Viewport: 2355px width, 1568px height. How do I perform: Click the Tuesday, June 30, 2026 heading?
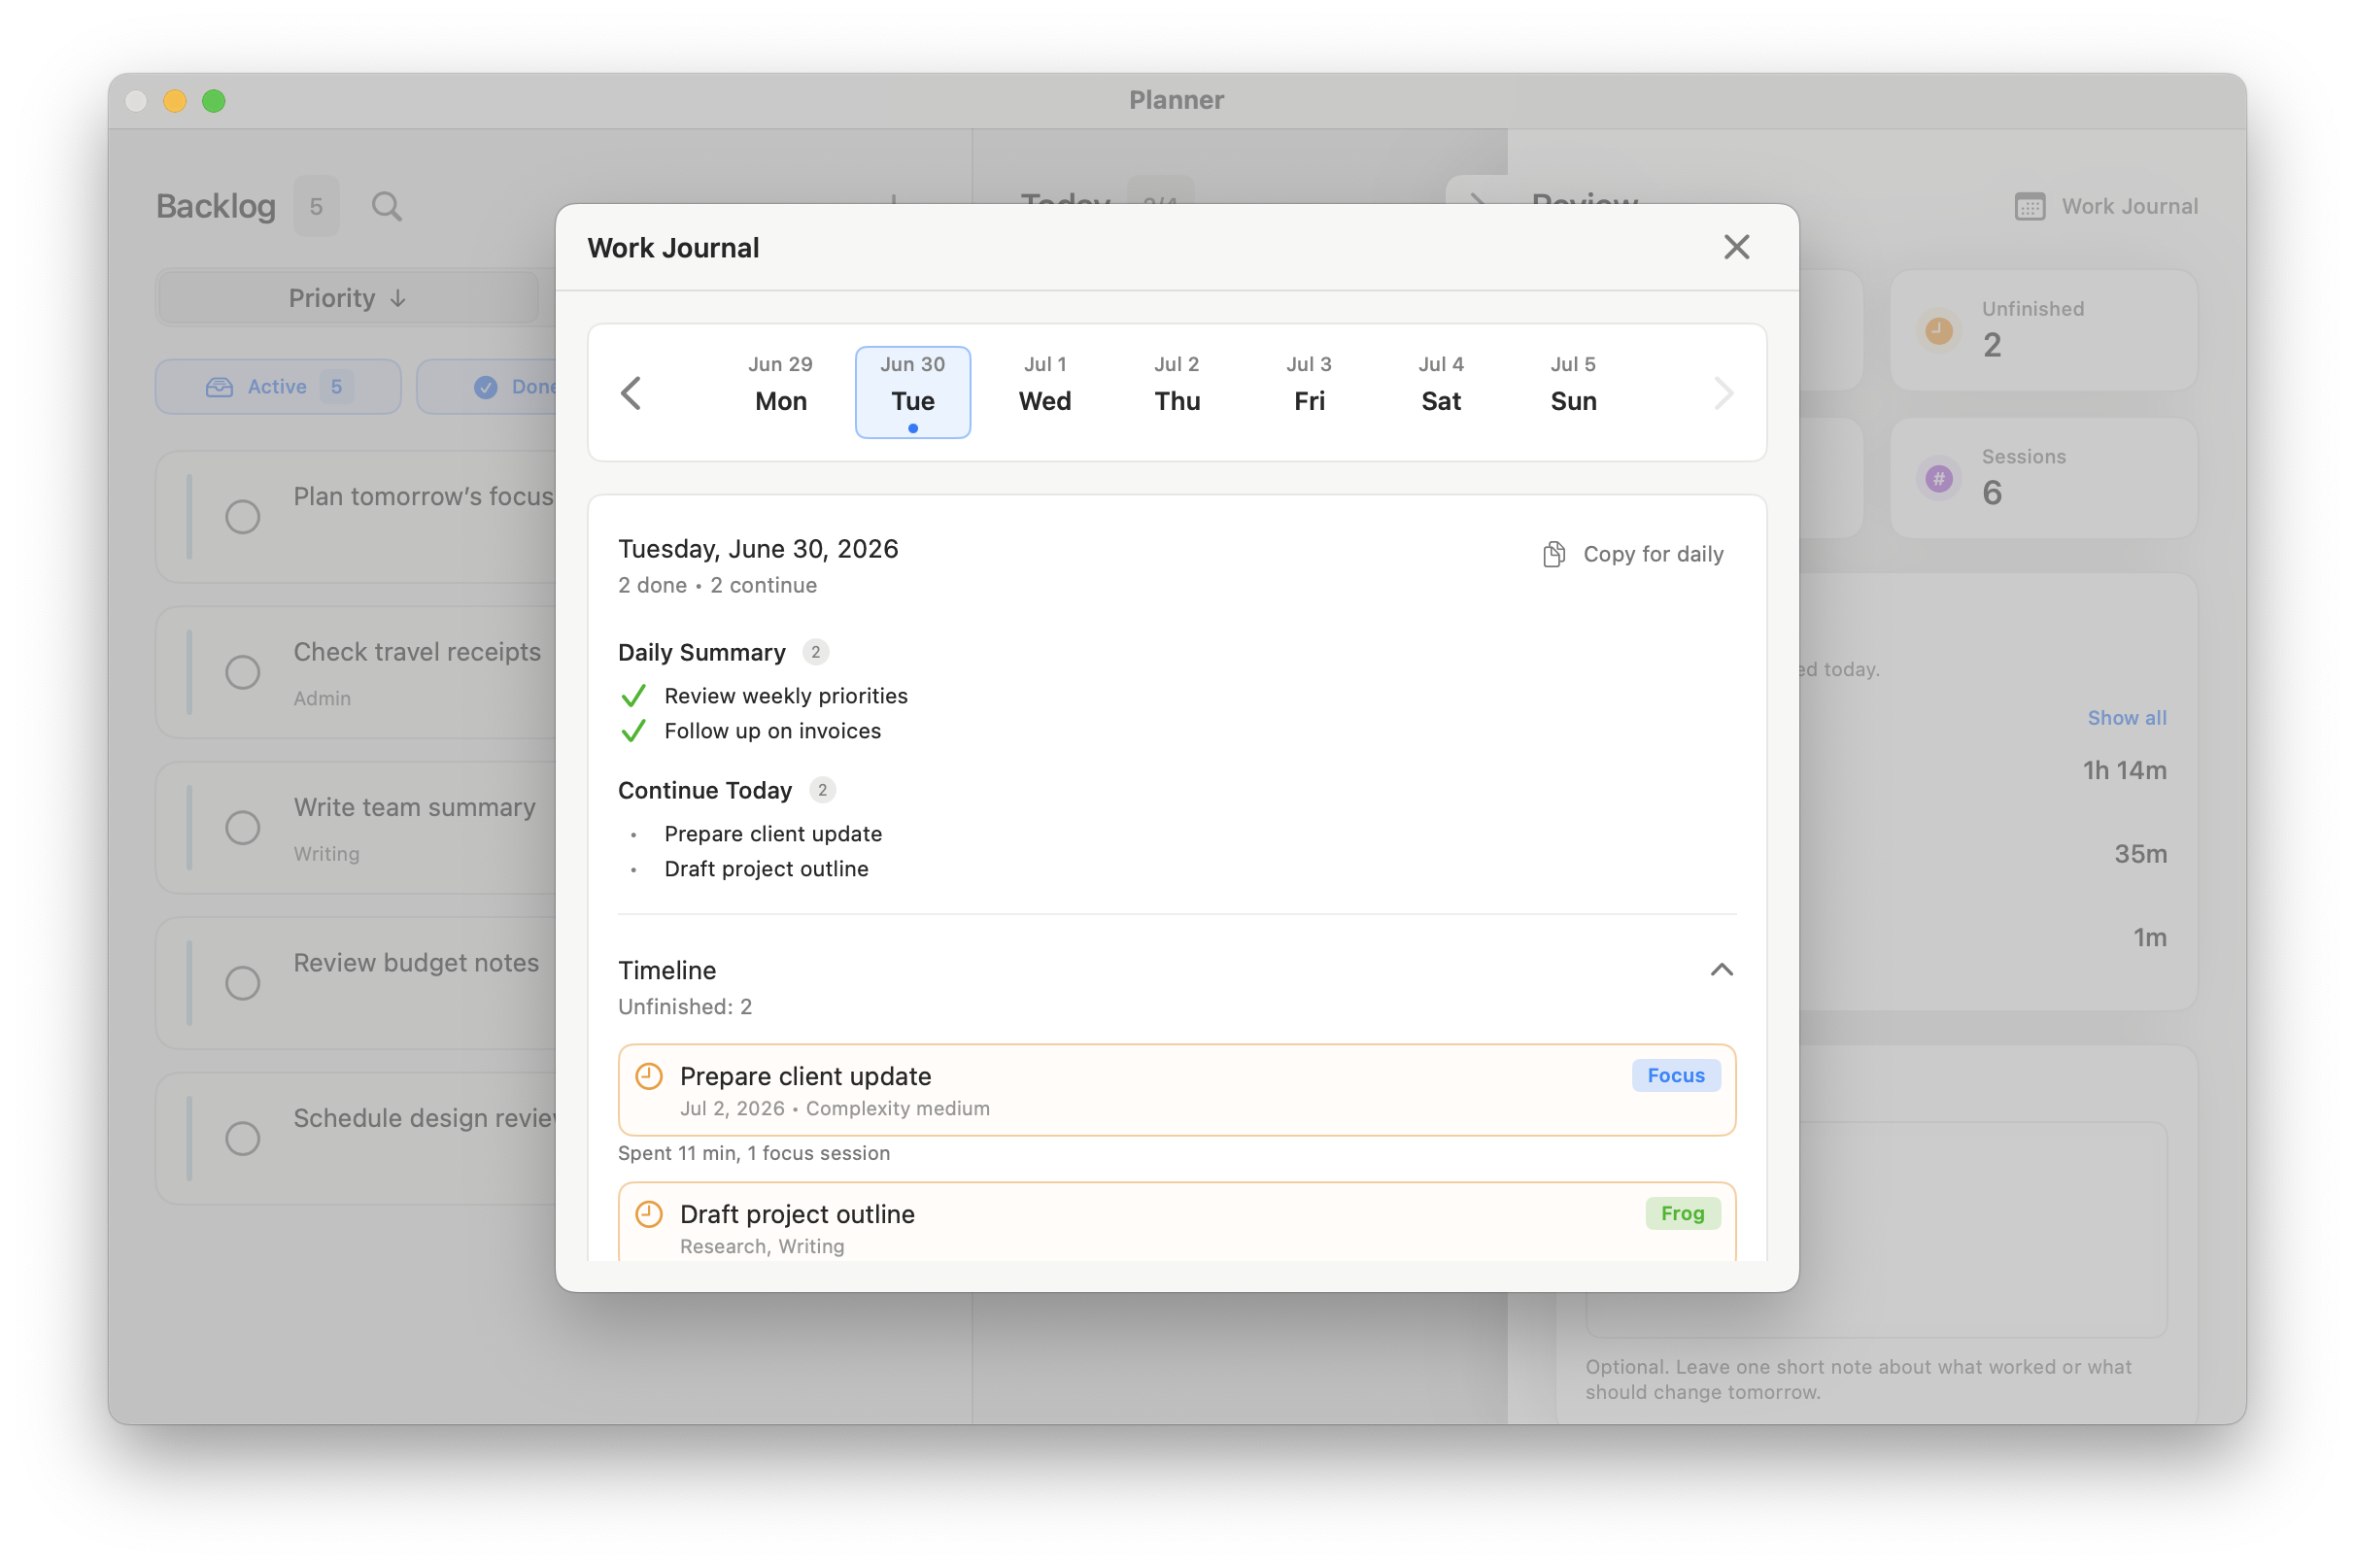[x=758, y=549]
